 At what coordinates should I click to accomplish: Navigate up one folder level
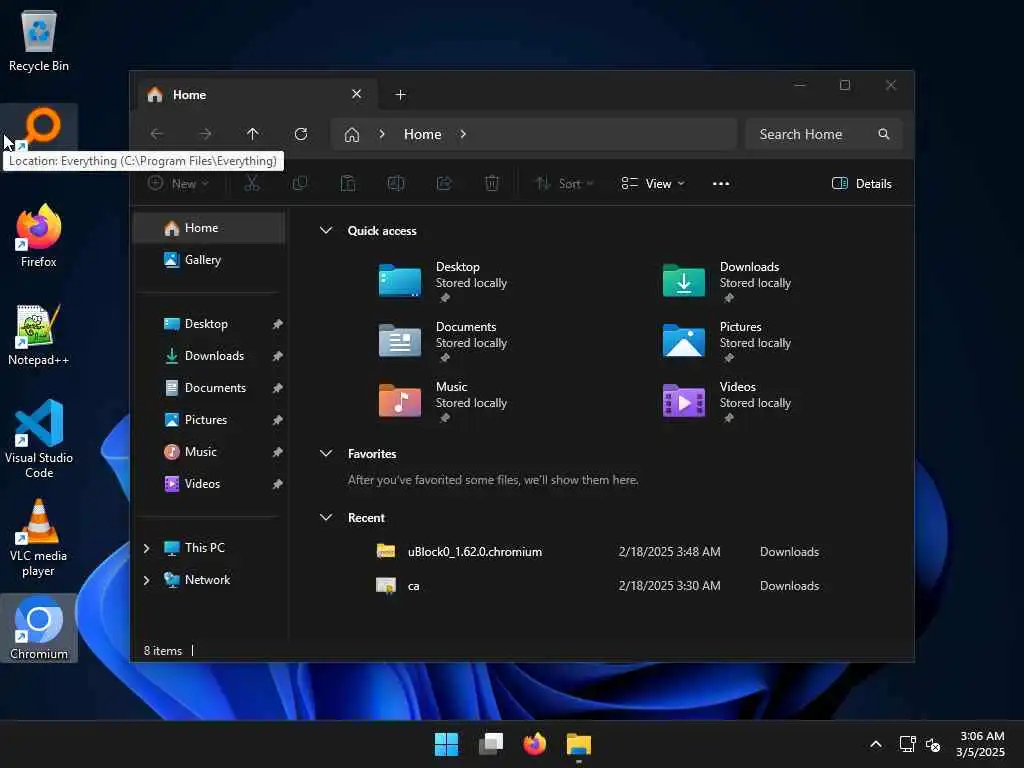(253, 134)
